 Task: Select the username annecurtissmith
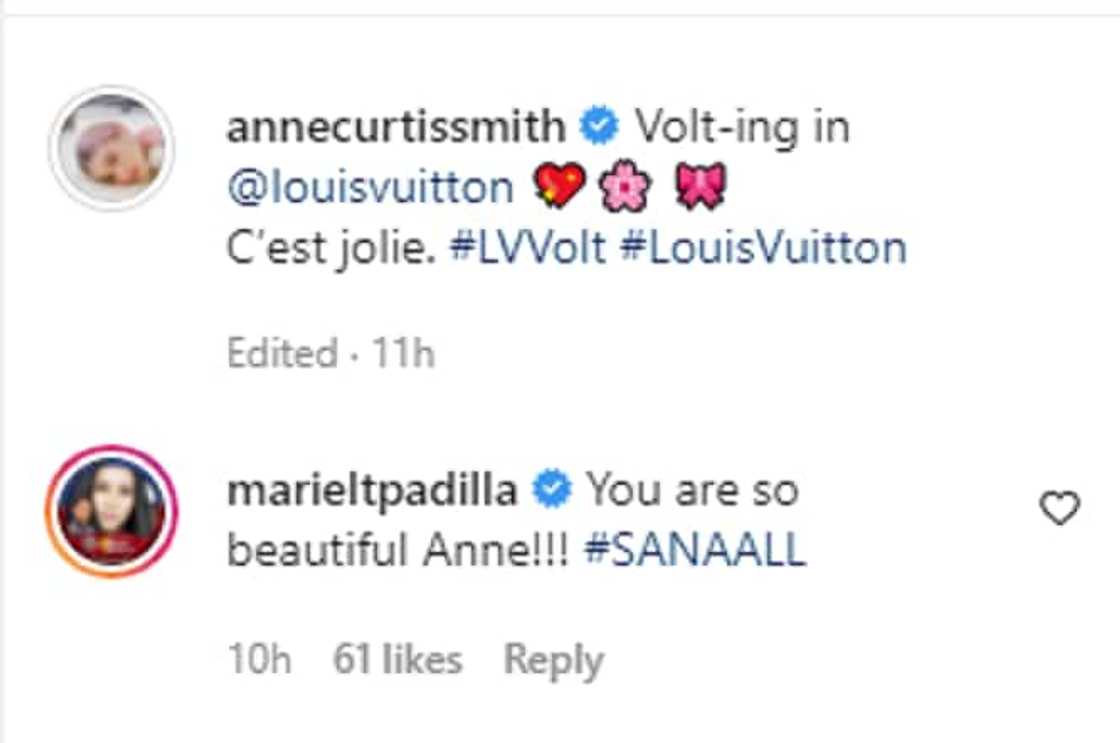click(x=392, y=125)
